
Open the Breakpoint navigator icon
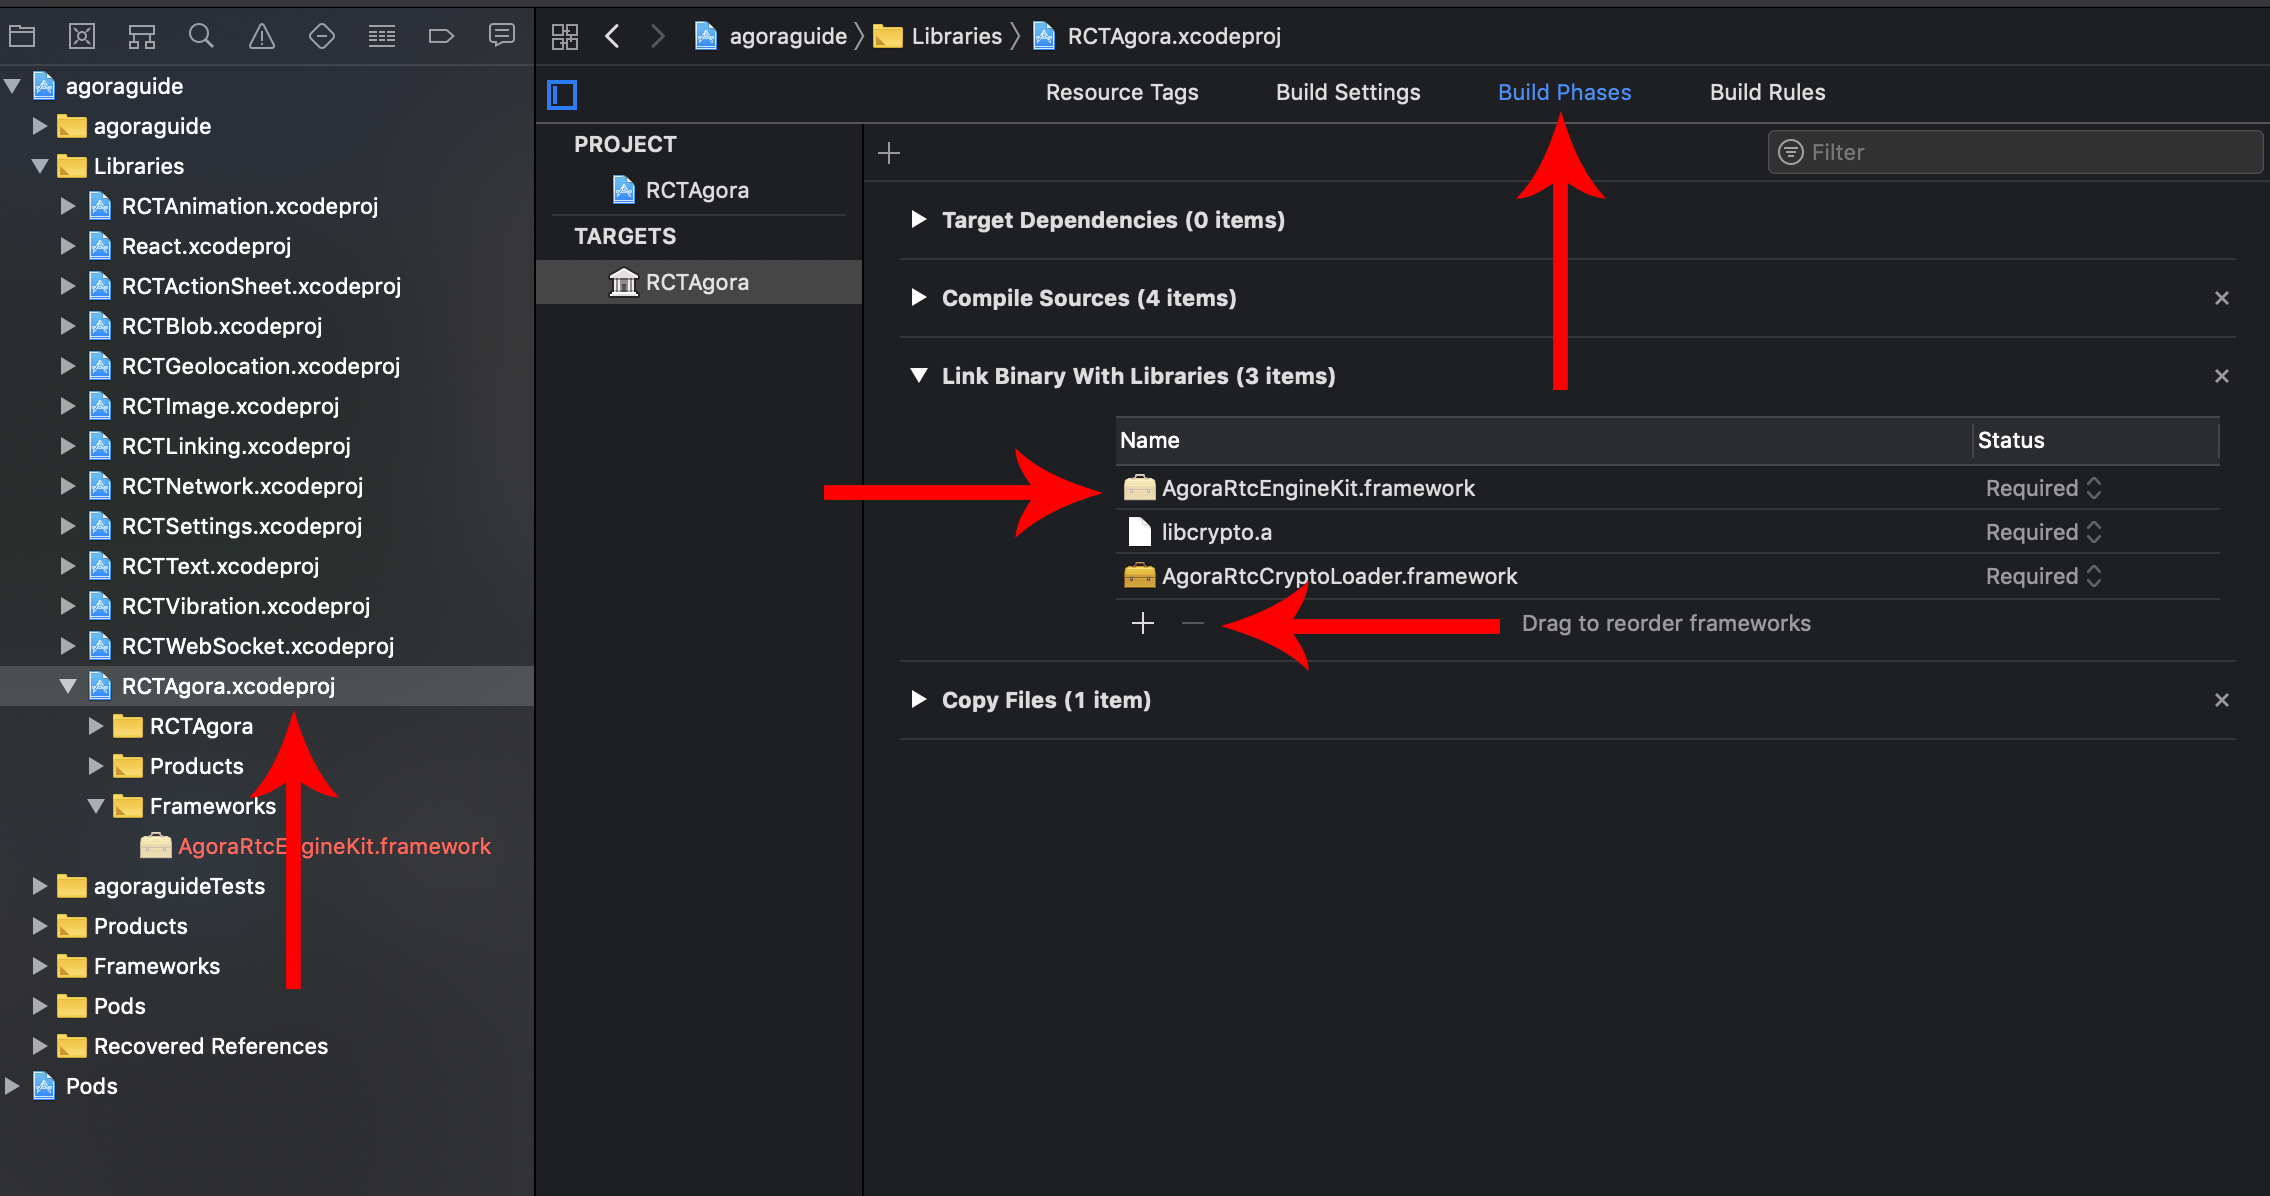coord(441,37)
